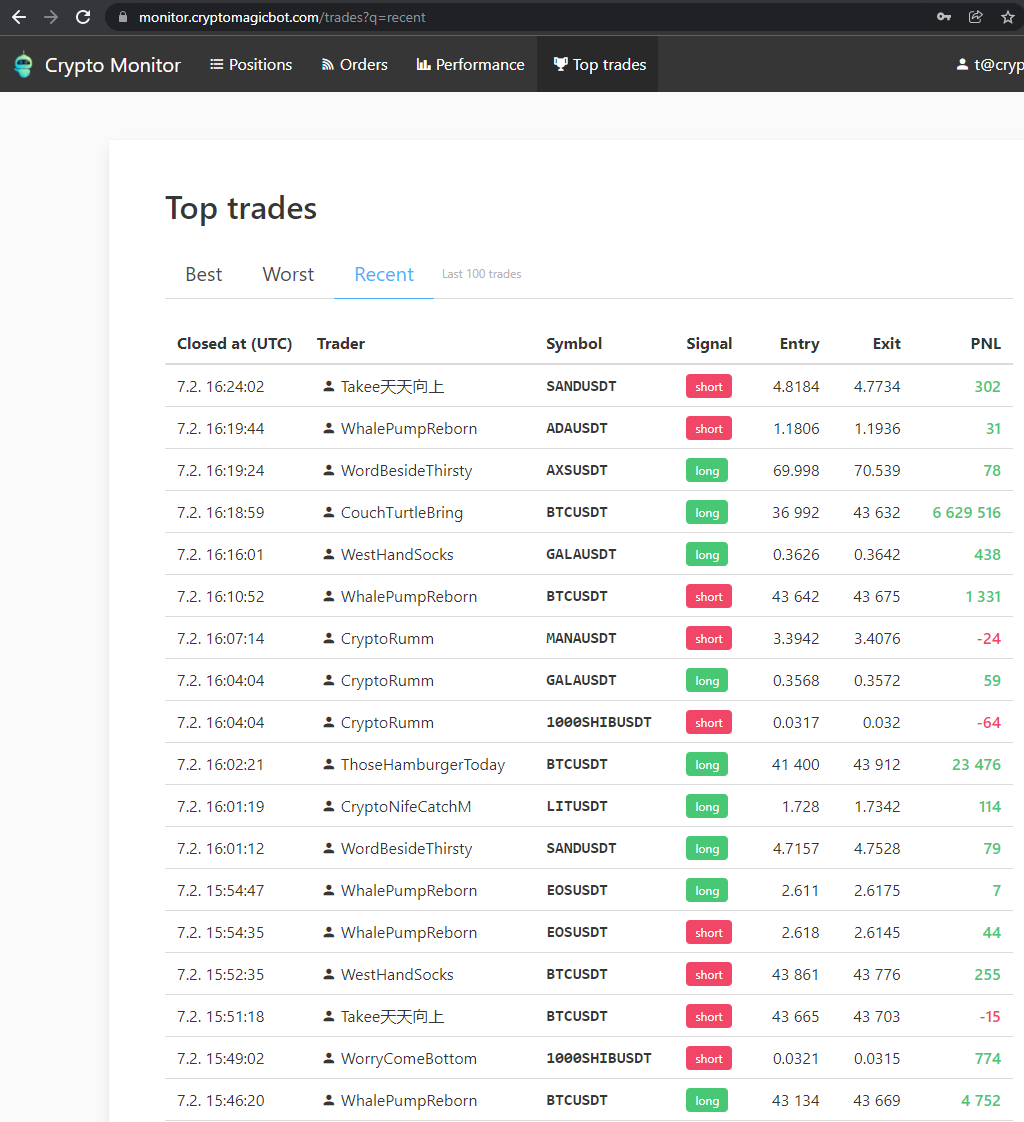
Task: Click the Symbol column header
Action: click(x=574, y=343)
